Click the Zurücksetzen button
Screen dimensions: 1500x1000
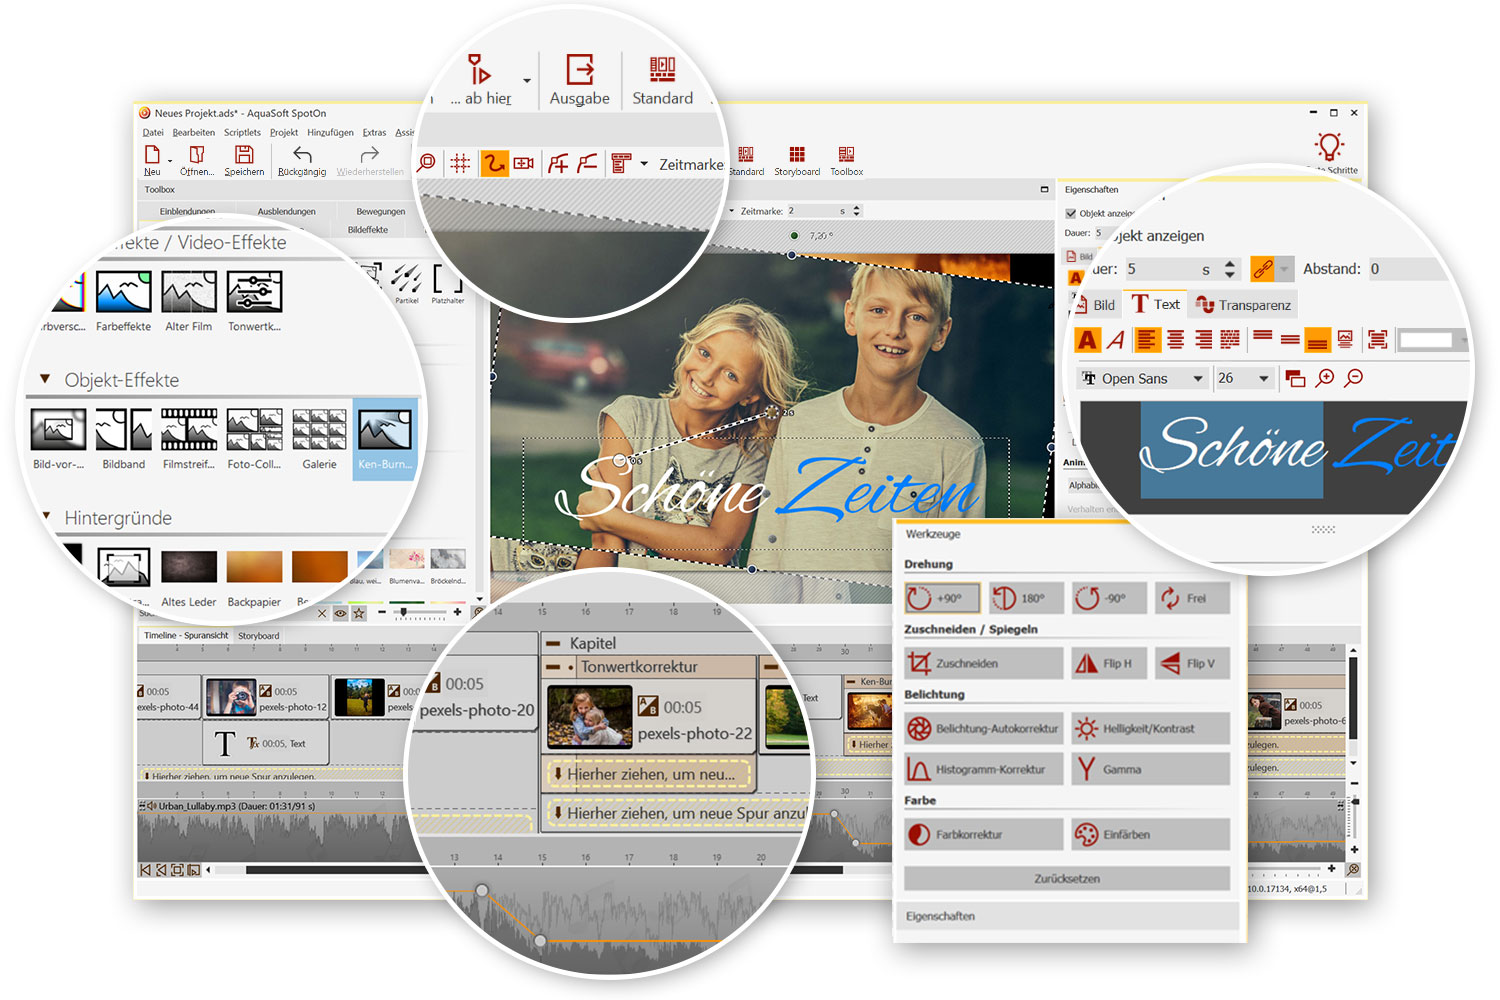pos(1066,878)
